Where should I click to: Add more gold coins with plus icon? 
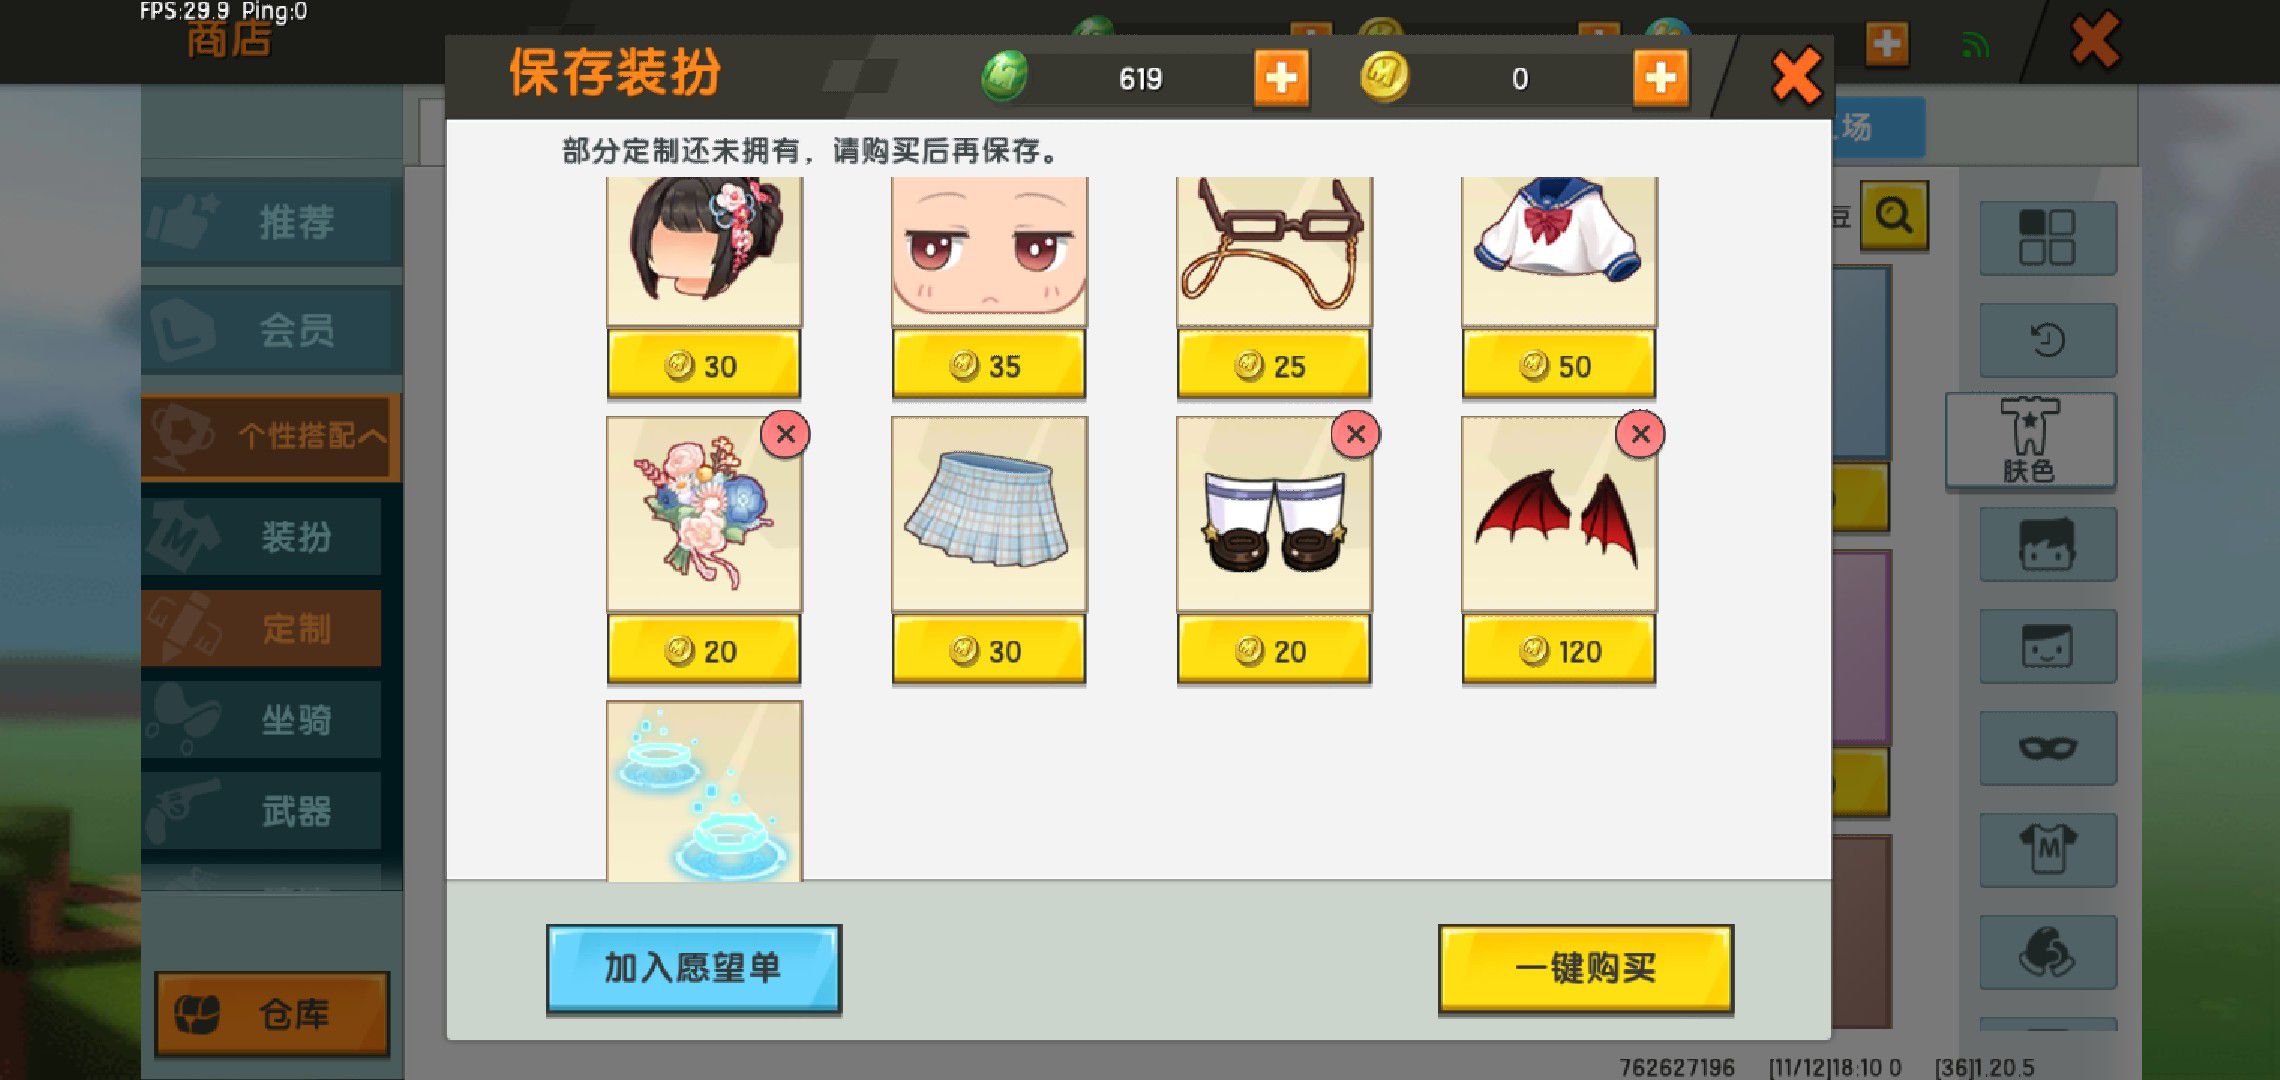pyautogui.click(x=1660, y=78)
